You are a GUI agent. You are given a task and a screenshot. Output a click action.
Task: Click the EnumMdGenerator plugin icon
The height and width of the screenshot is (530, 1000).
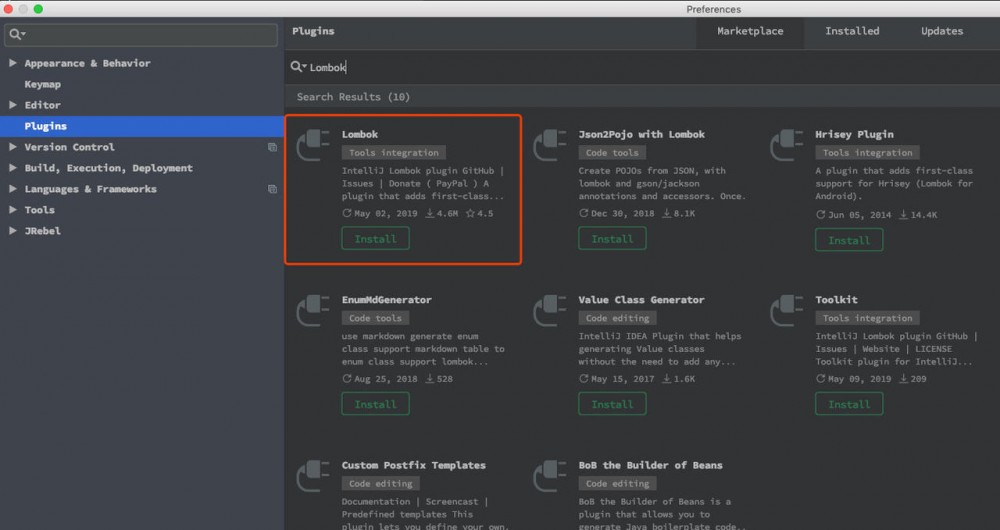[x=313, y=310]
